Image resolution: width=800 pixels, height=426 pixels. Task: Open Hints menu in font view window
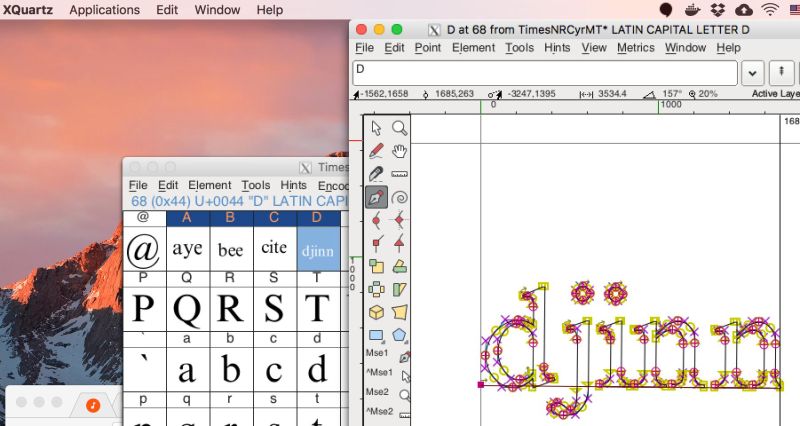293,185
